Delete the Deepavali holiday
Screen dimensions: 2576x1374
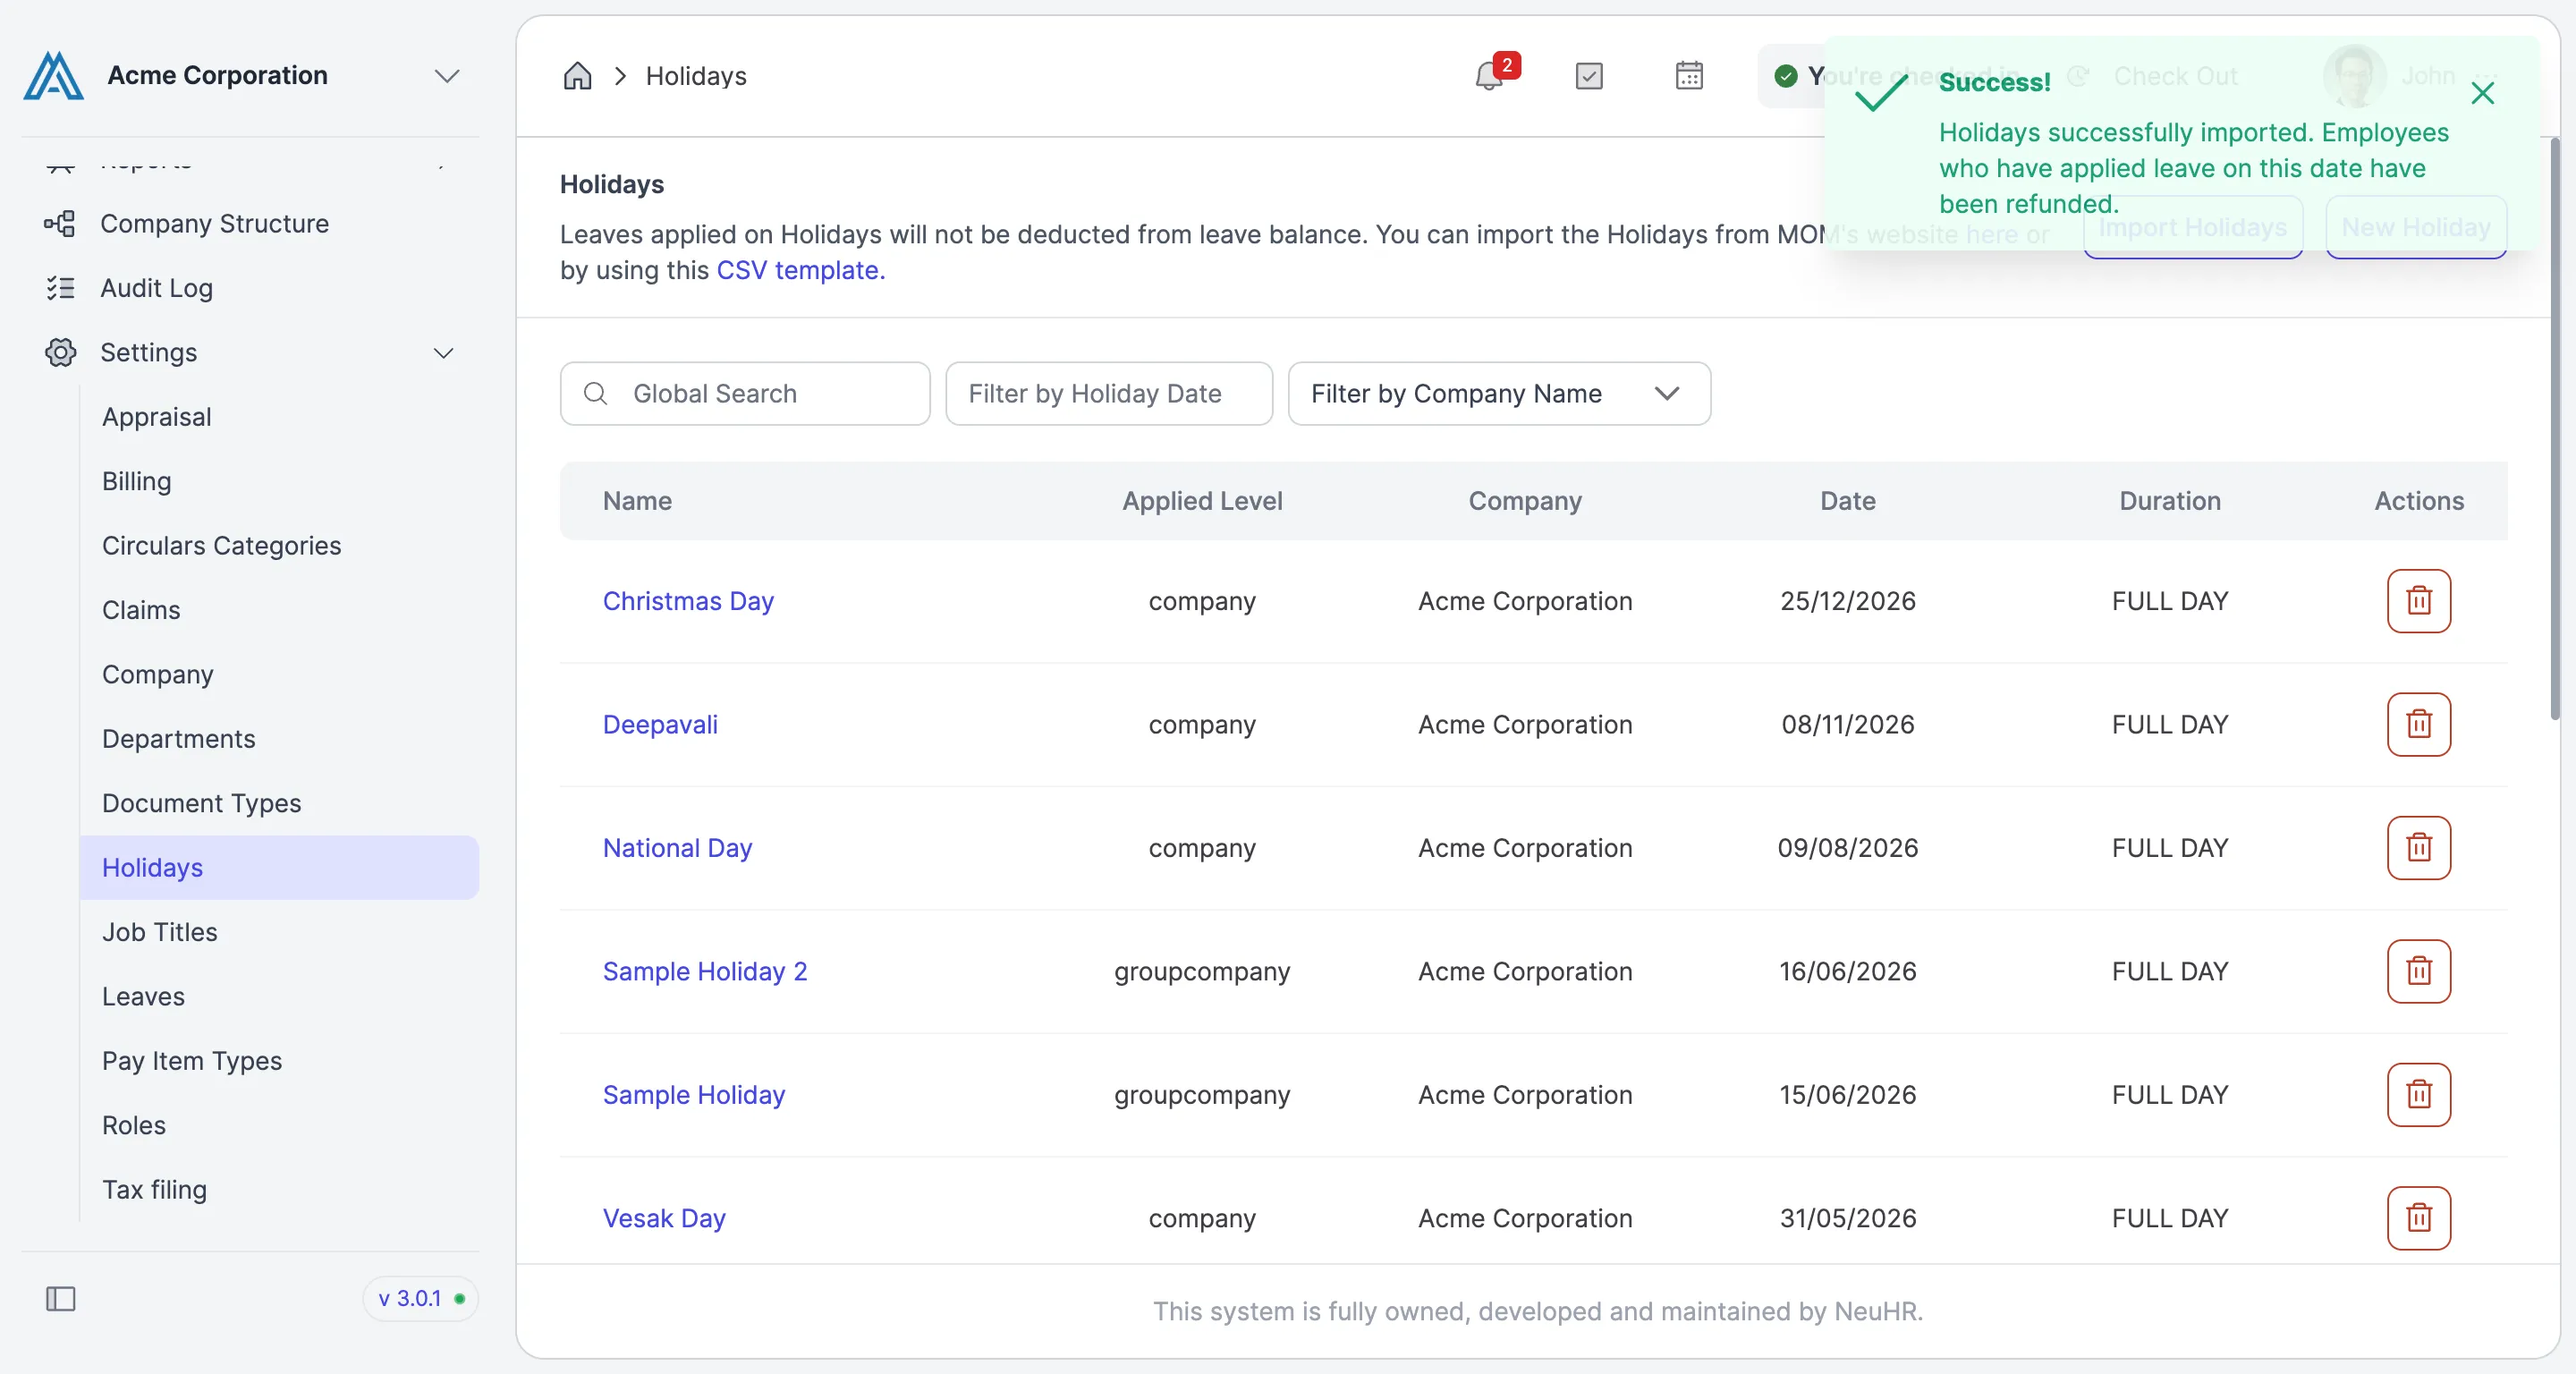[x=2418, y=724]
